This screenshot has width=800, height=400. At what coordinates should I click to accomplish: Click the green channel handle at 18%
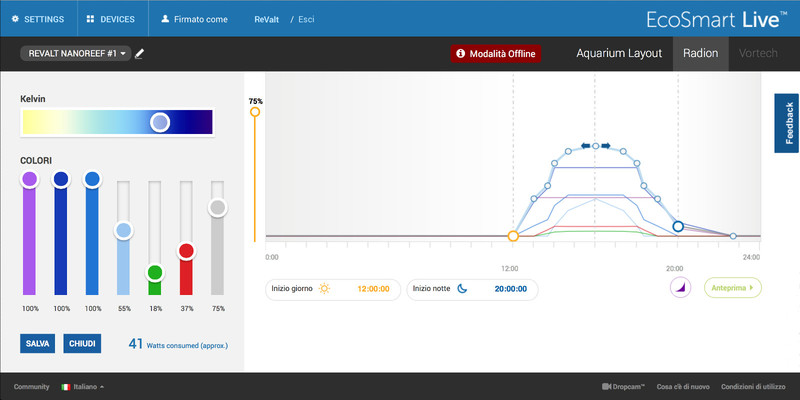(x=155, y=272)
